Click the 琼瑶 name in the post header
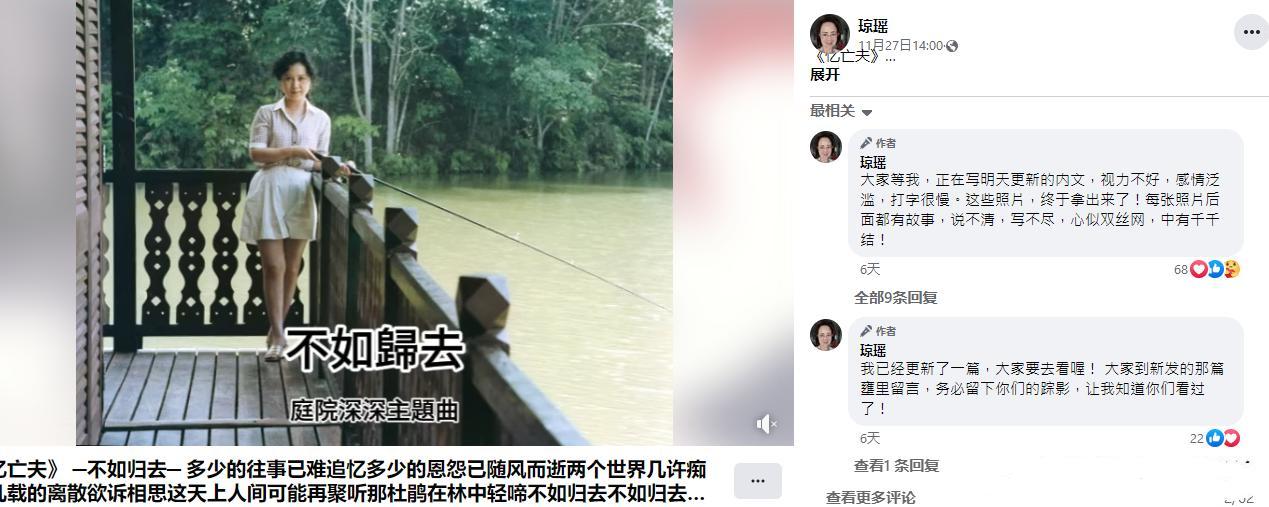This screenshot has height=507, width=1269. click(873, 26)
